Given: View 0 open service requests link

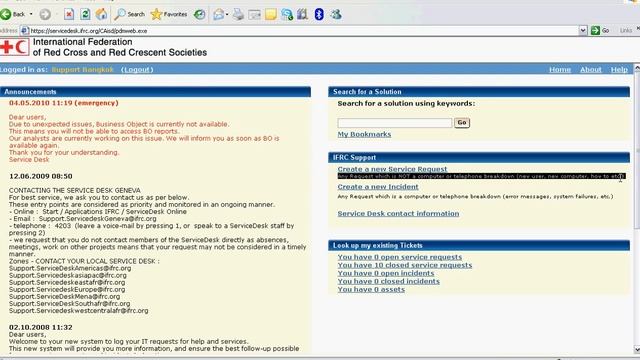Looking at the screenshot, I should point(400,257).
